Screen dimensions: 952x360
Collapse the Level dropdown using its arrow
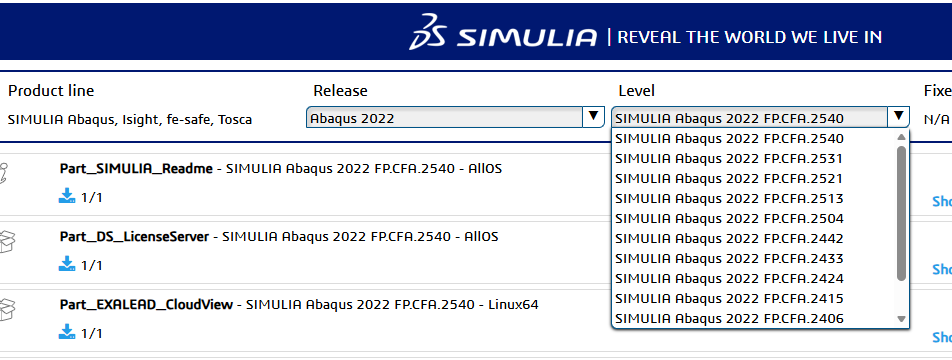899,117
